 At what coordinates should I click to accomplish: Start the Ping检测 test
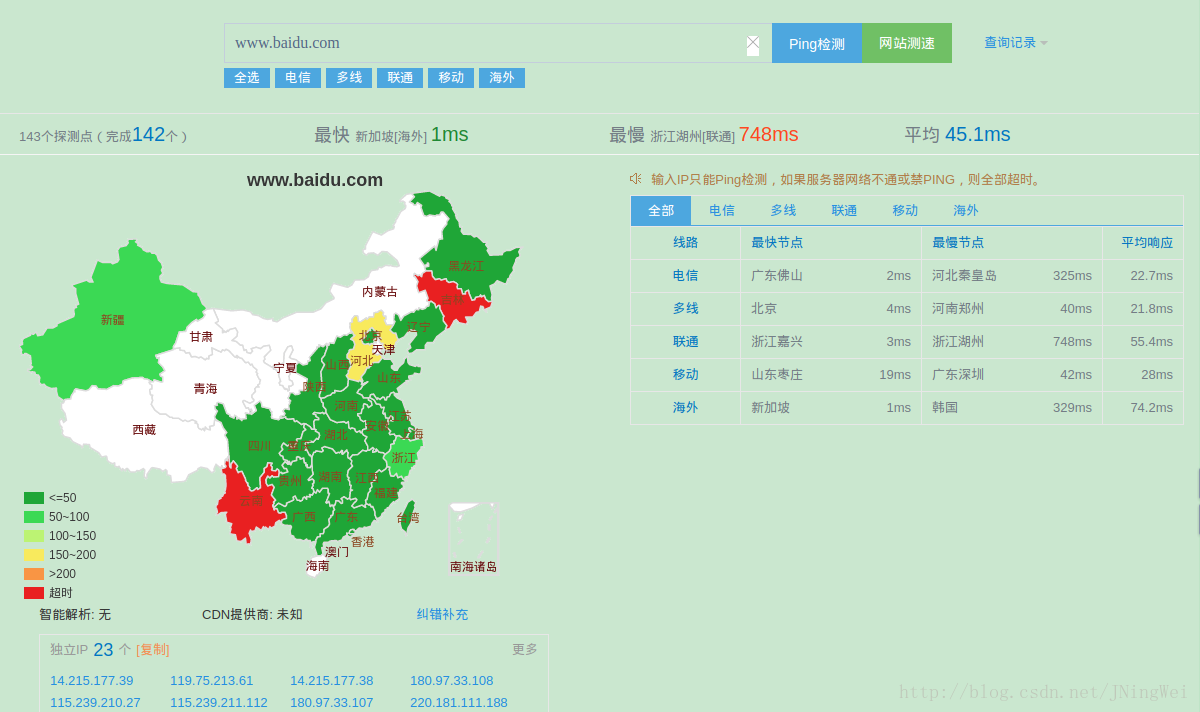817,43
